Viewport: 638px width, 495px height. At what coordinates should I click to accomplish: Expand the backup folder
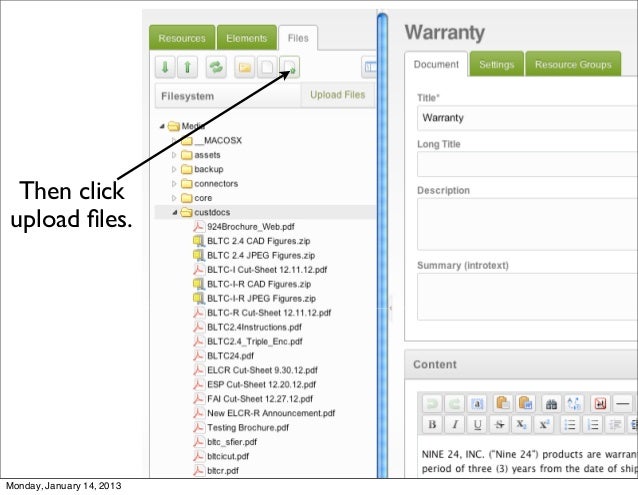[174, 169]
